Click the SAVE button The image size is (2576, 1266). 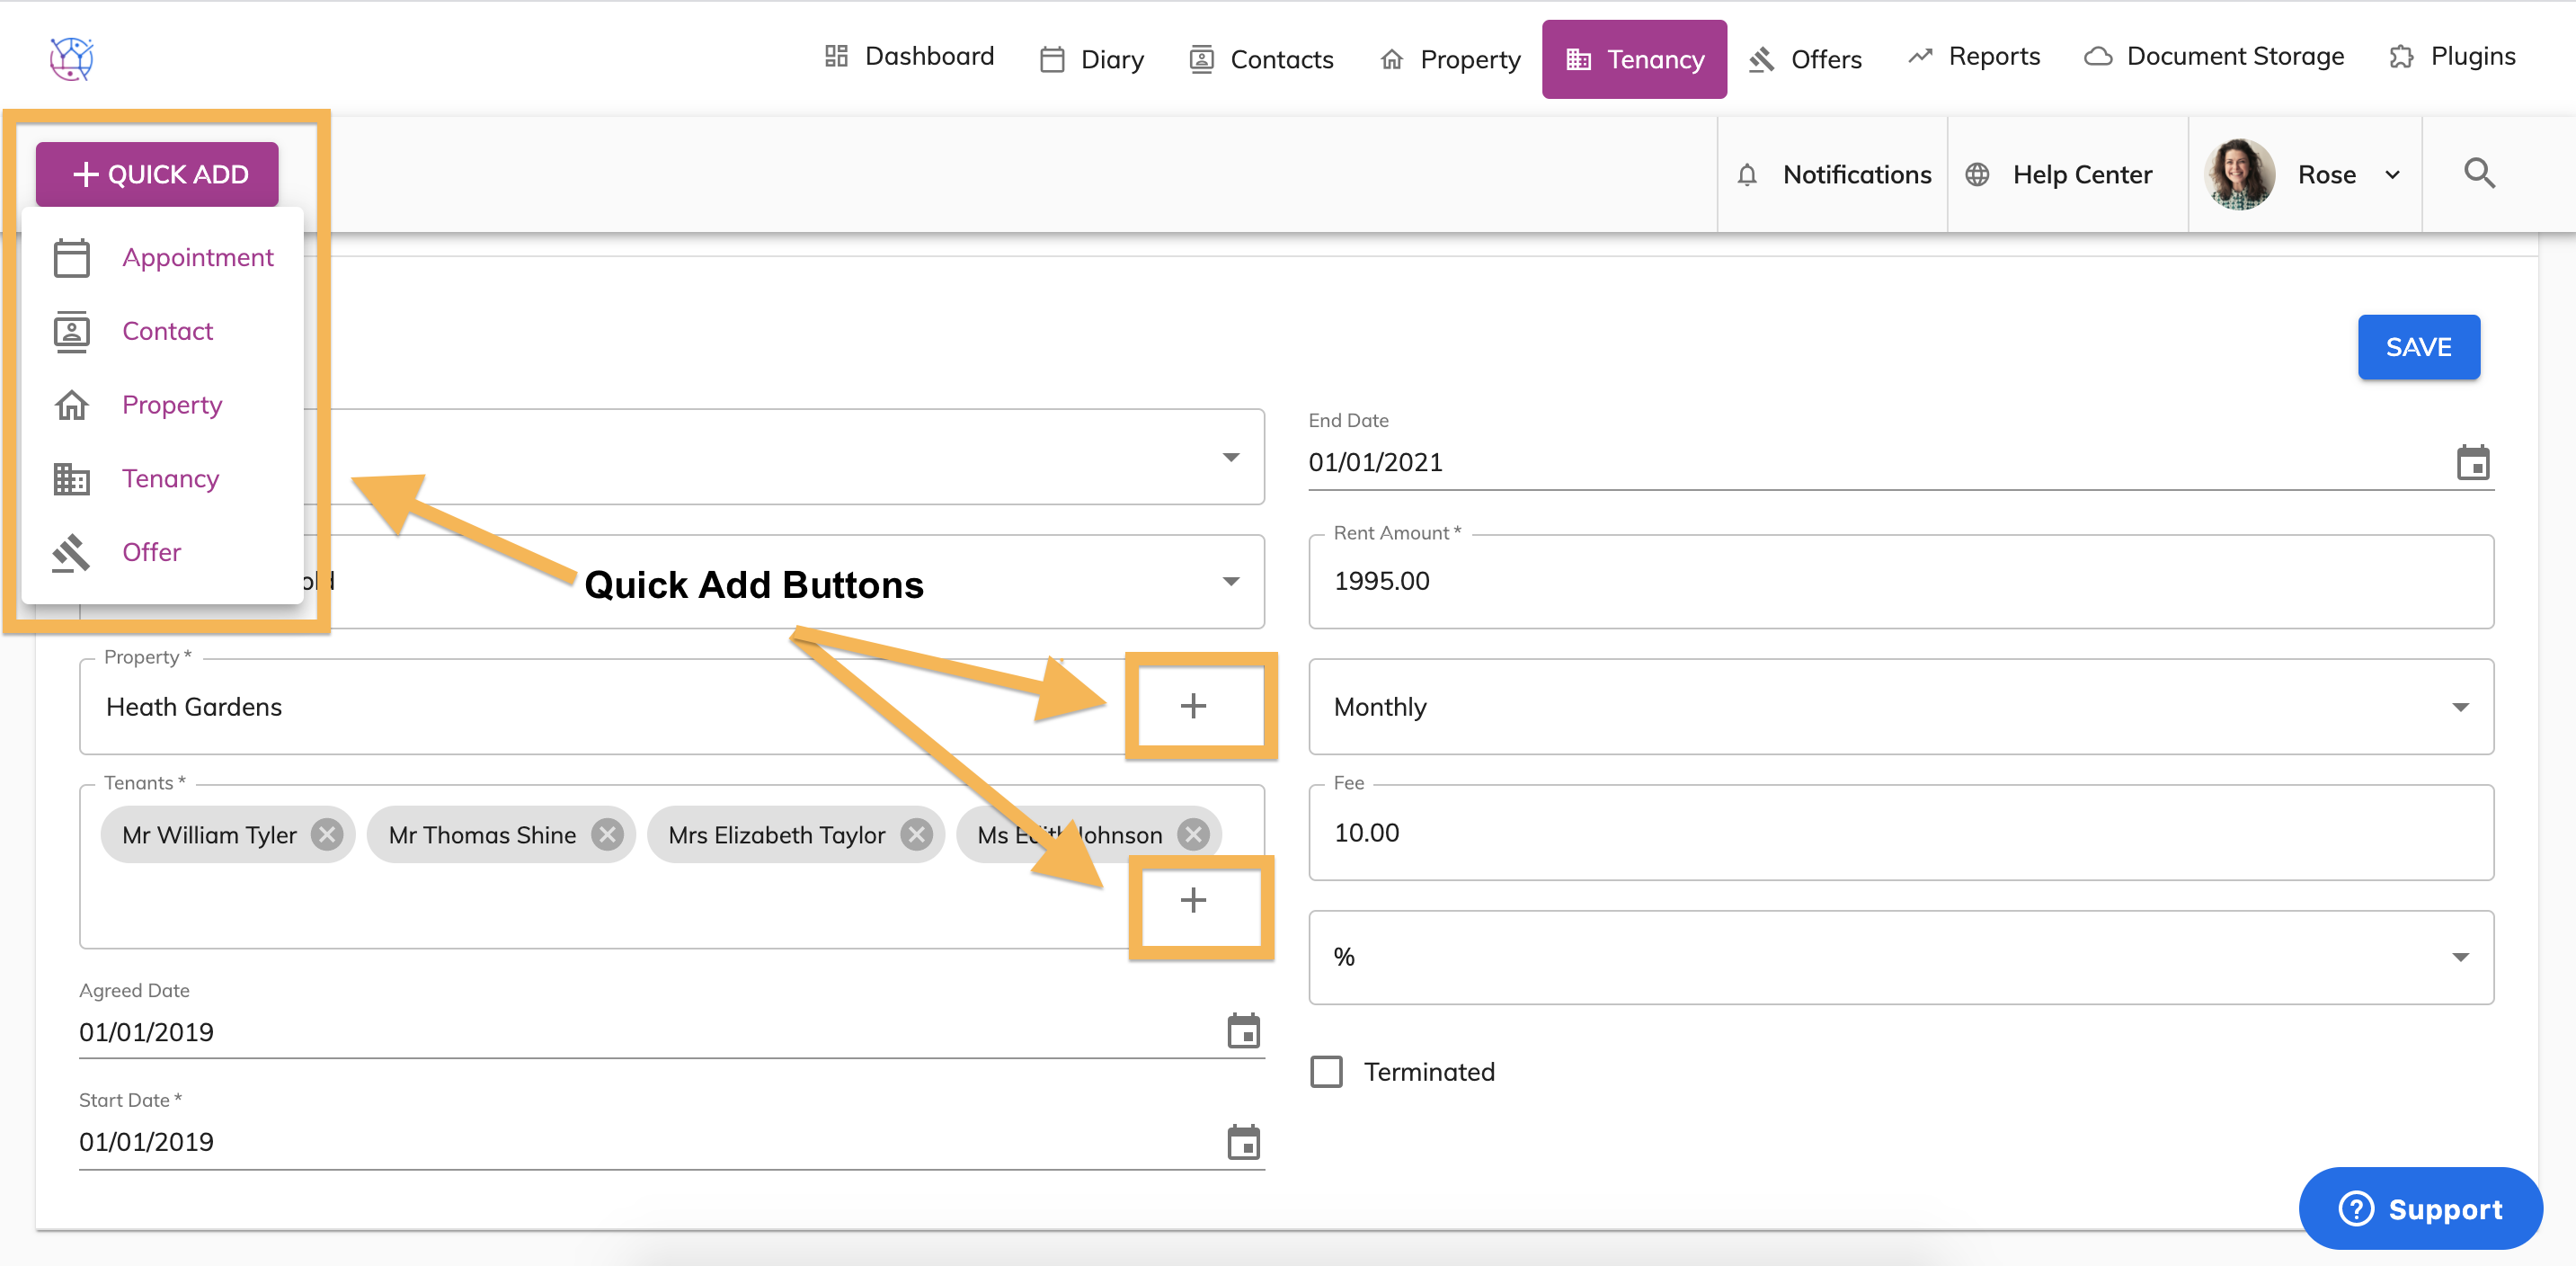2419,347
